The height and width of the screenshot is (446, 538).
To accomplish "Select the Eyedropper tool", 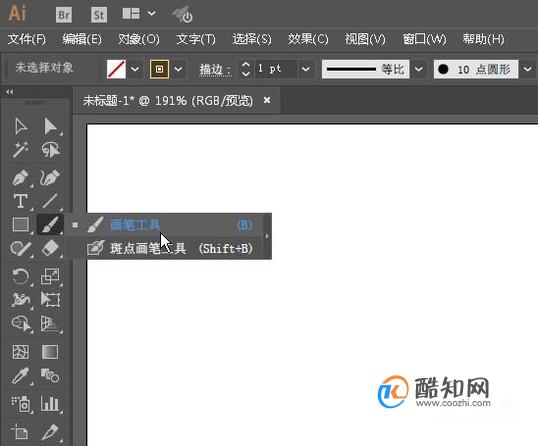I will pos(21,376).
